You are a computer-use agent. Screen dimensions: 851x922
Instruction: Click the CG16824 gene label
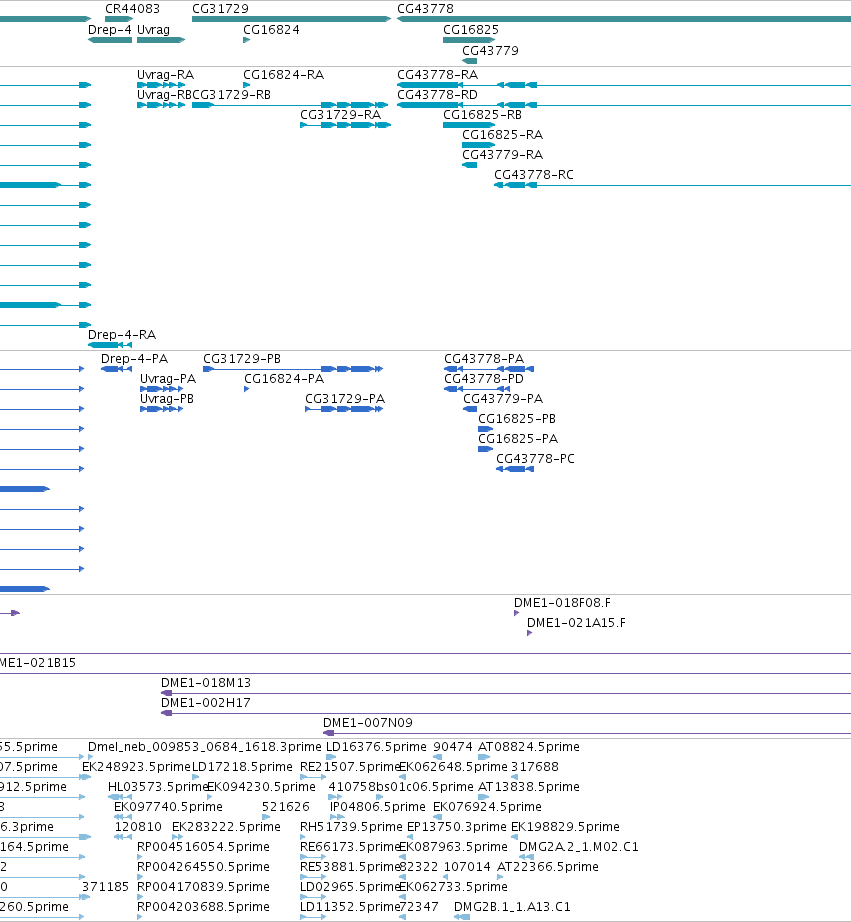click(271, 30)
